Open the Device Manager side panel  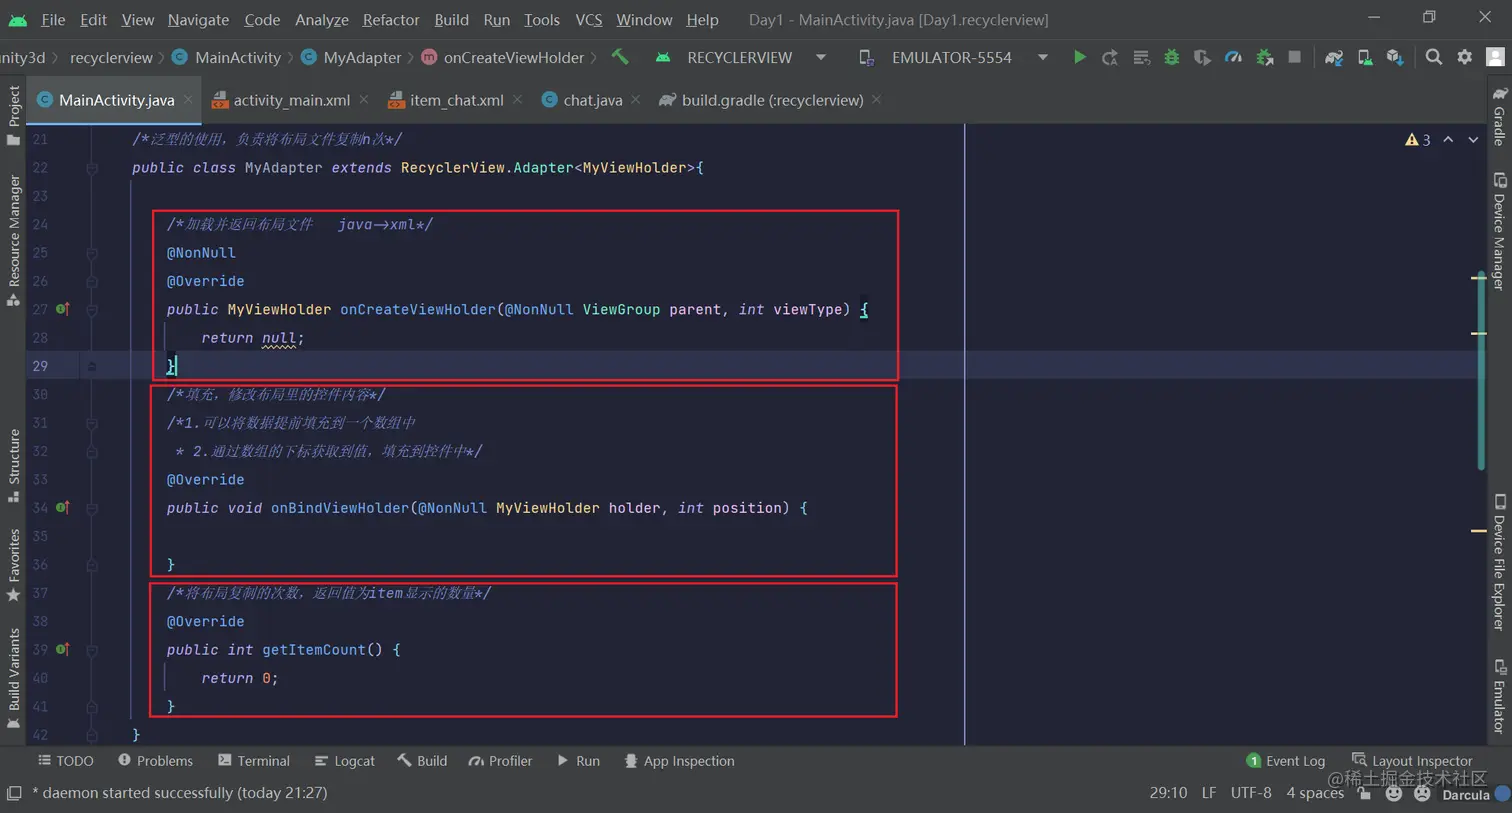(x=1499, y=232)
